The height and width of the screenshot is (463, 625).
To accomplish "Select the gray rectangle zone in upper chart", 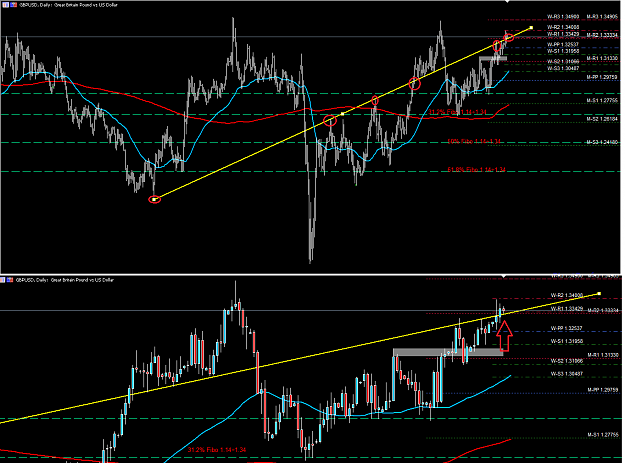I will pyautogui.click(x=493, y=58).
